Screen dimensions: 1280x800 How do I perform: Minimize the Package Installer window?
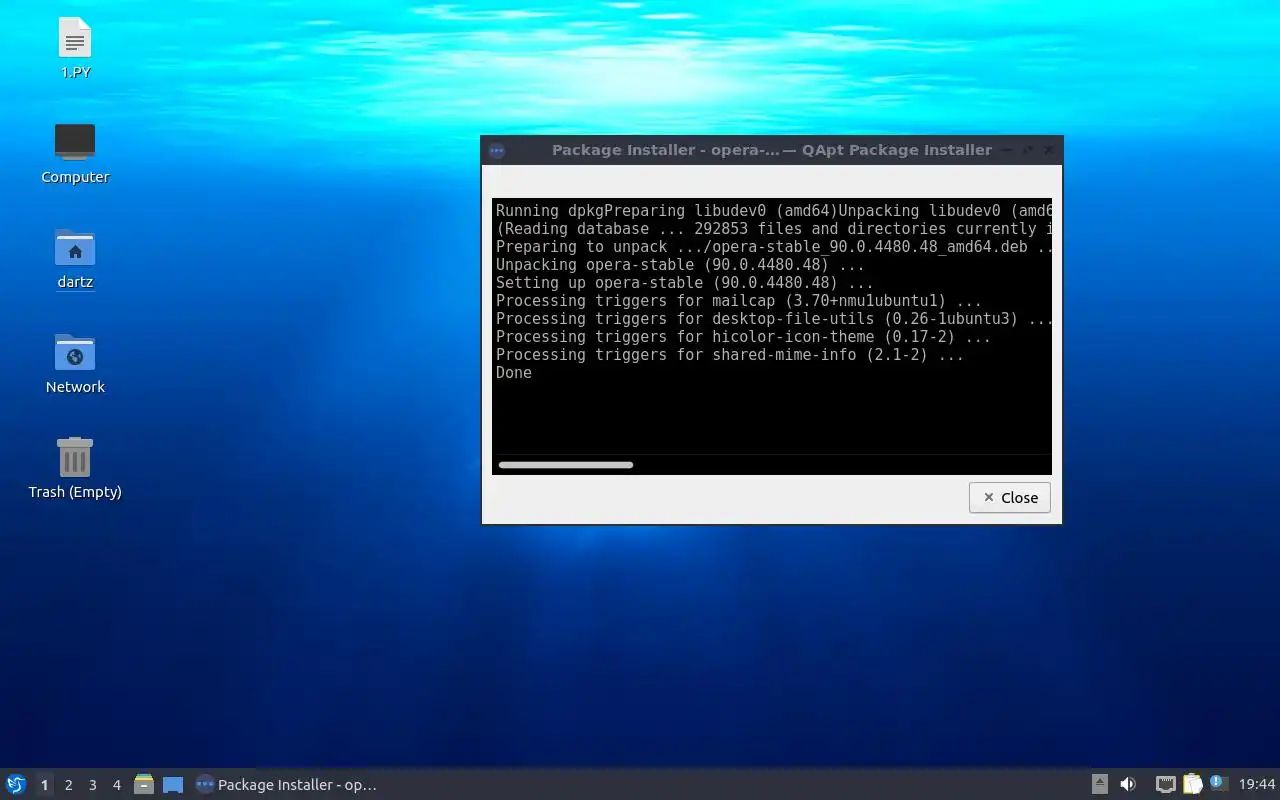1007,150
